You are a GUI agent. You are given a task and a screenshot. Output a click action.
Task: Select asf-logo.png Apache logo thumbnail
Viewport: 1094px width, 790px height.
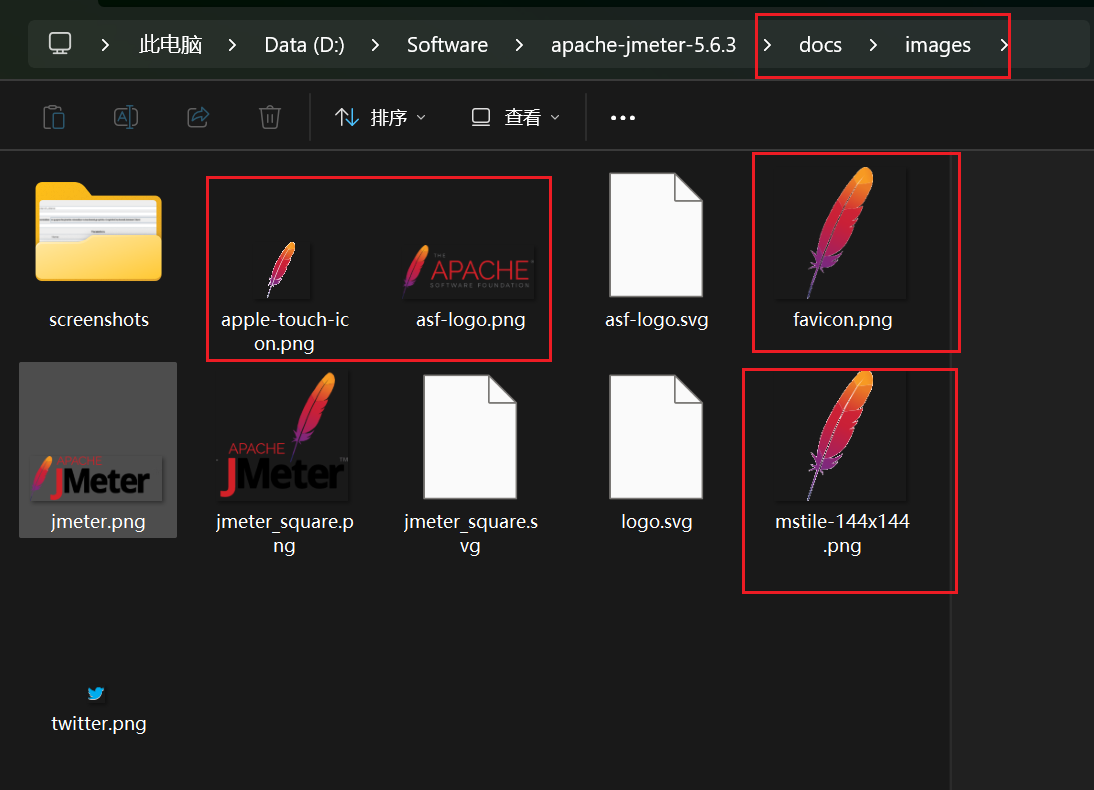tap(469, 272)
